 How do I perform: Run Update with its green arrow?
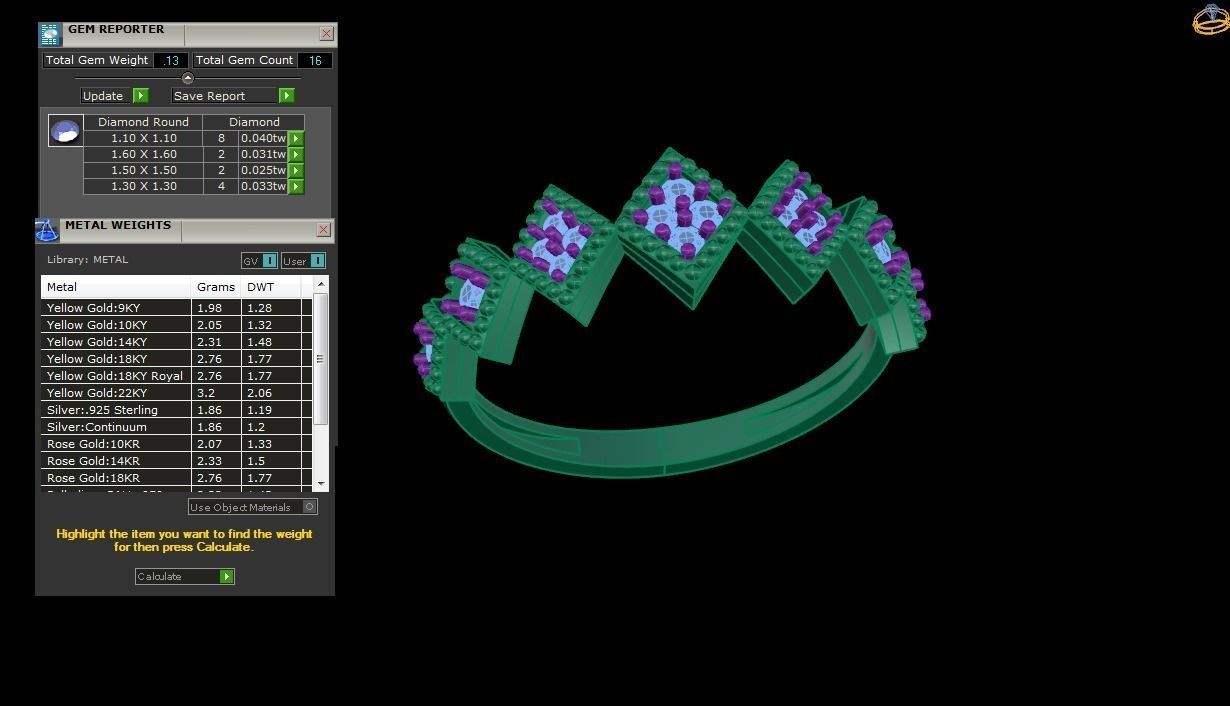coord(140,96)
